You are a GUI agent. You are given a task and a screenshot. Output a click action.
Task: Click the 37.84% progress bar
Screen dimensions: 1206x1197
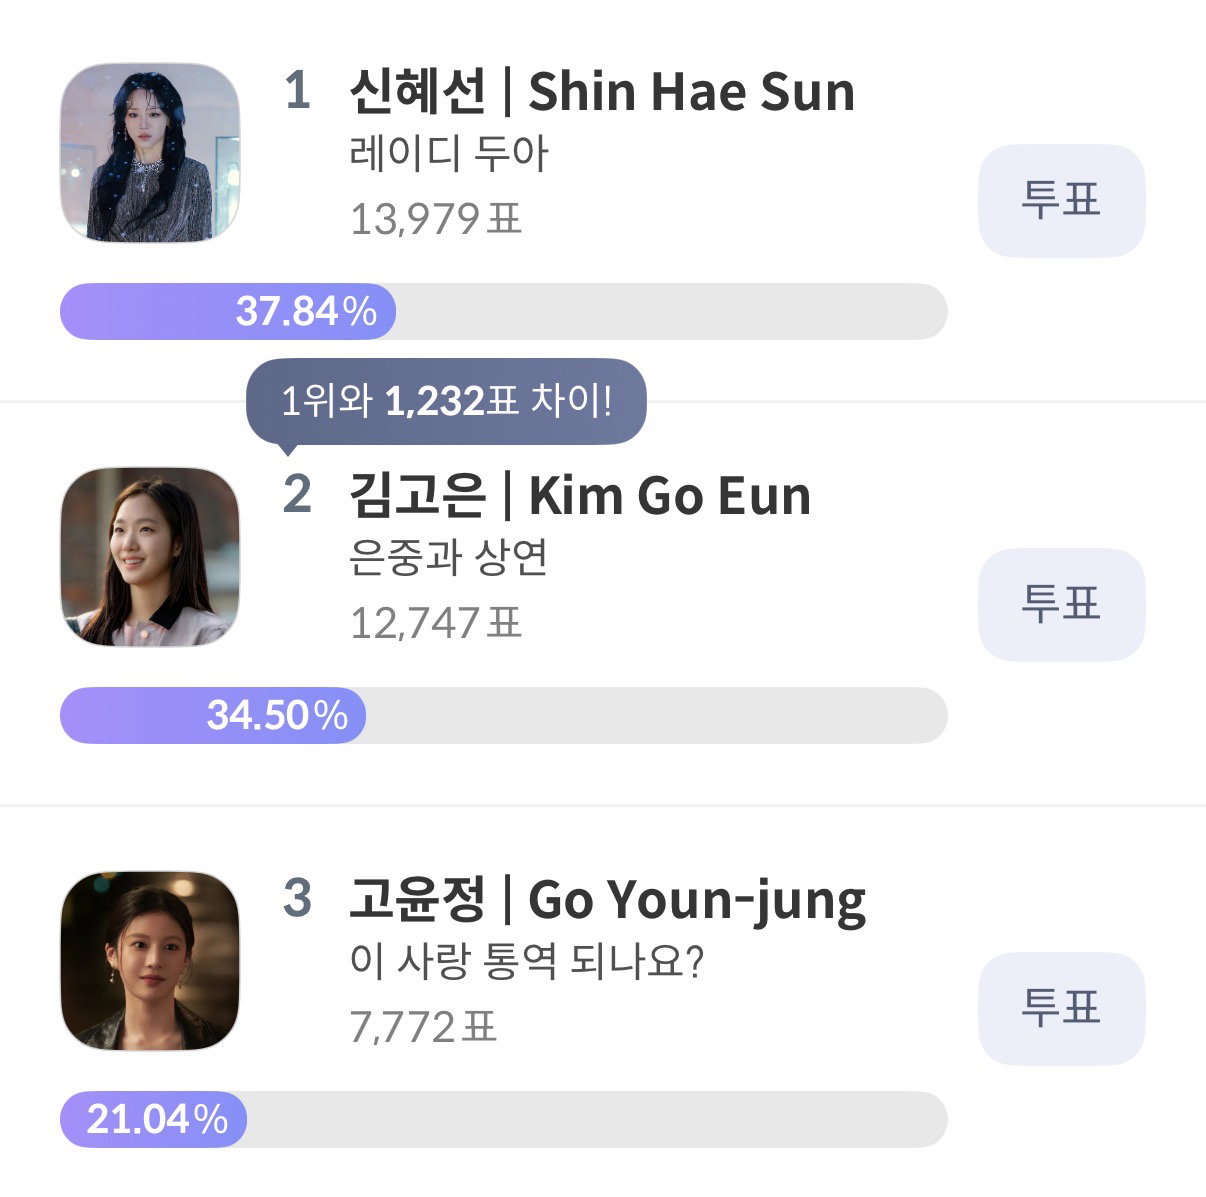[x=504, y=311]
